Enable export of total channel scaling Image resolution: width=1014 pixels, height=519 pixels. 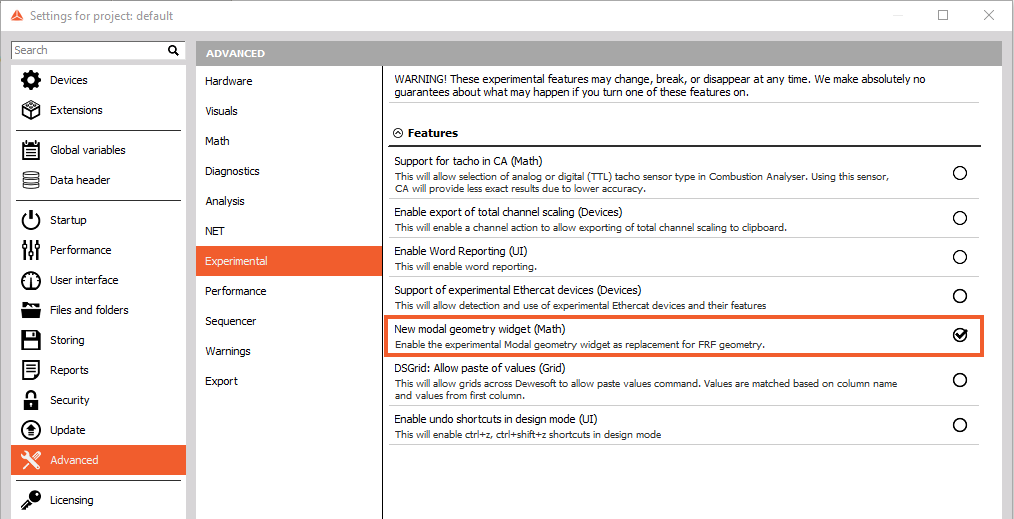tap(960, 218)
